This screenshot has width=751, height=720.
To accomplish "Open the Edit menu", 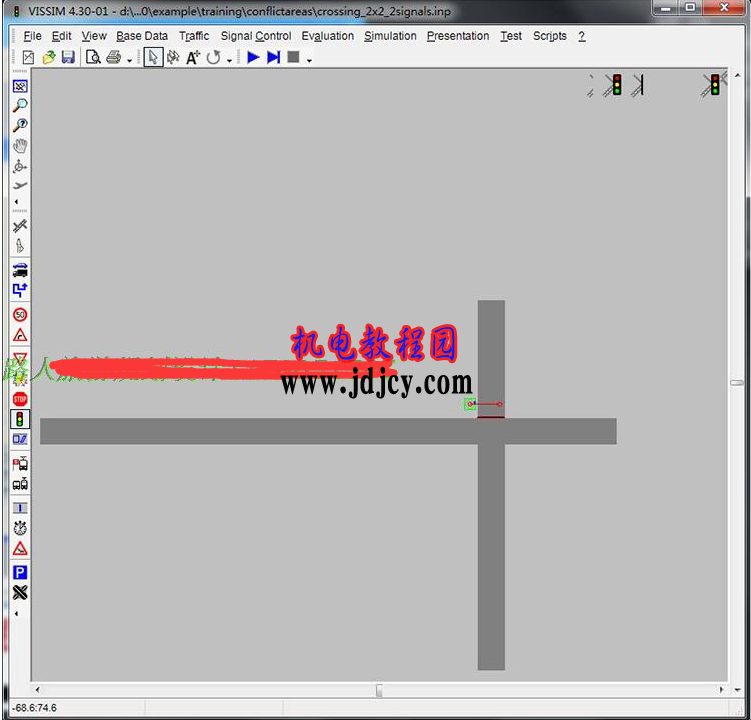I will tap(61, 36).
